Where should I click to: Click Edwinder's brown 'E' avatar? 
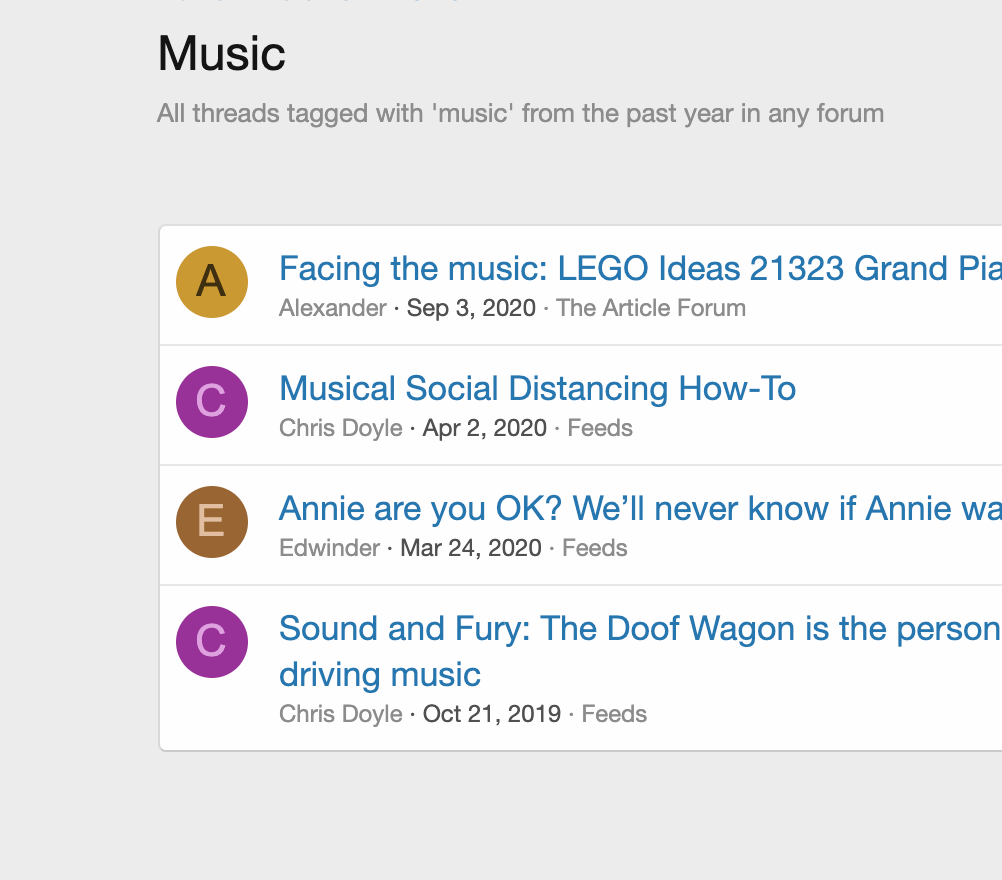click(212, 522)
